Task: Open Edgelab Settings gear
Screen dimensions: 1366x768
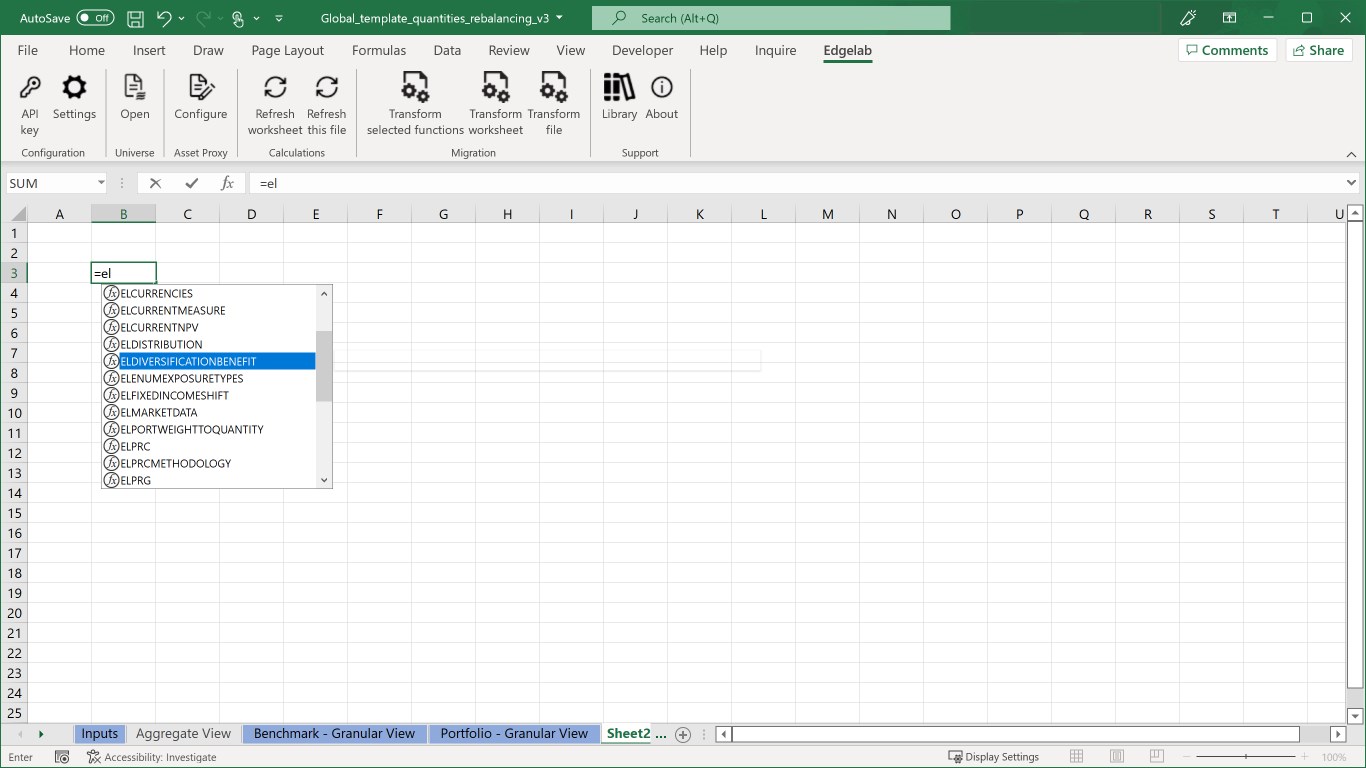Action: coord(74,98)
